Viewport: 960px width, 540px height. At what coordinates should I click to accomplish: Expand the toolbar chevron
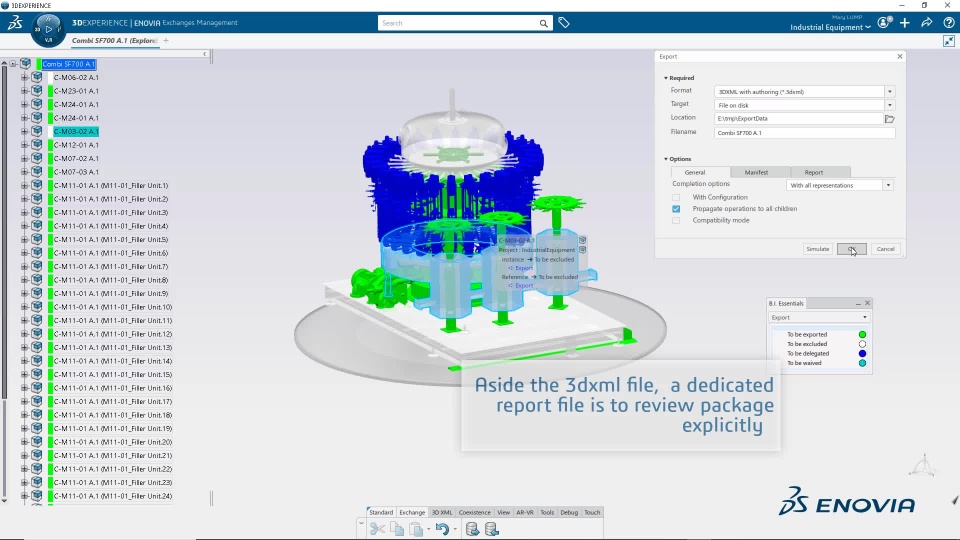point(361,523)
